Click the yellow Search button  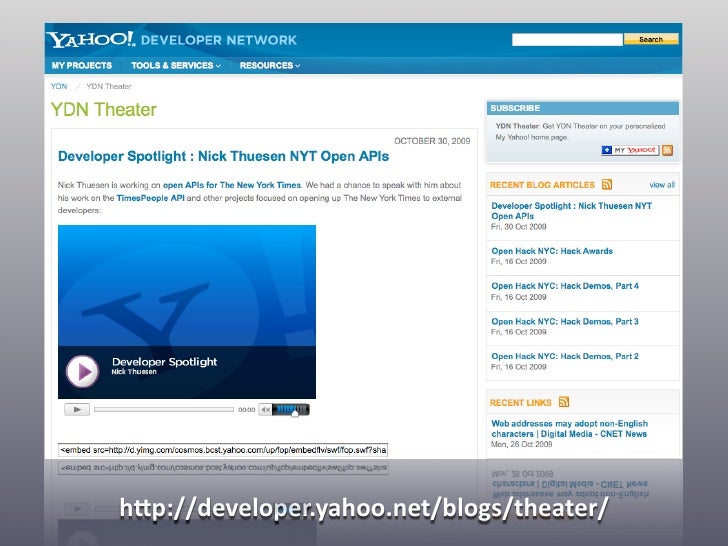650,39
